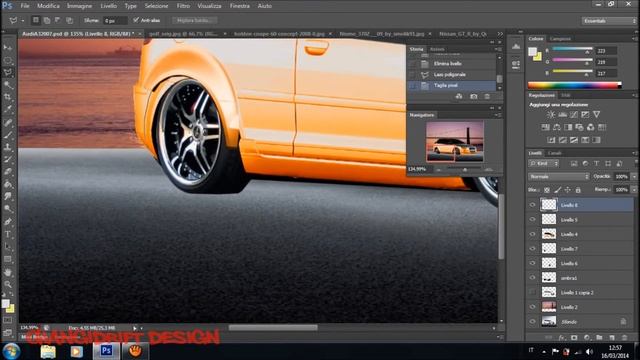Select the Eraser tool
The image size is (640, 360).
pos(8,172)
